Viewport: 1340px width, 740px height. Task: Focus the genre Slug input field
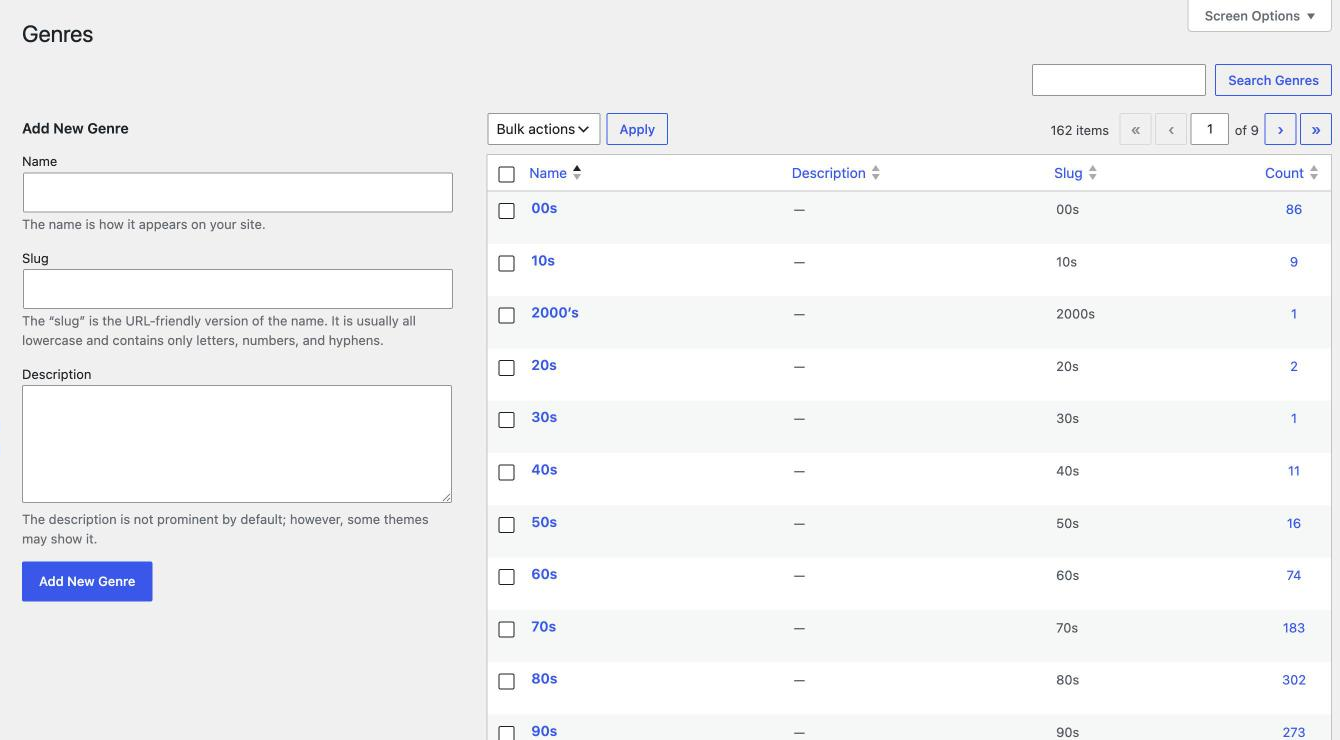[238, 289]
